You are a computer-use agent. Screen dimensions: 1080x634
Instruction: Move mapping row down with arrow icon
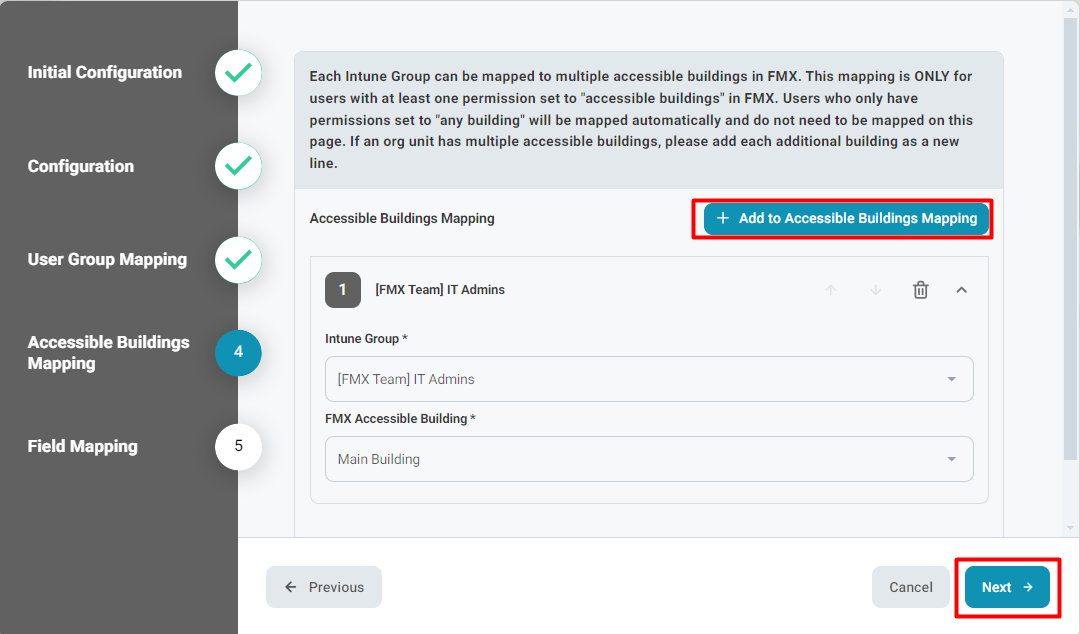(876, 290)
